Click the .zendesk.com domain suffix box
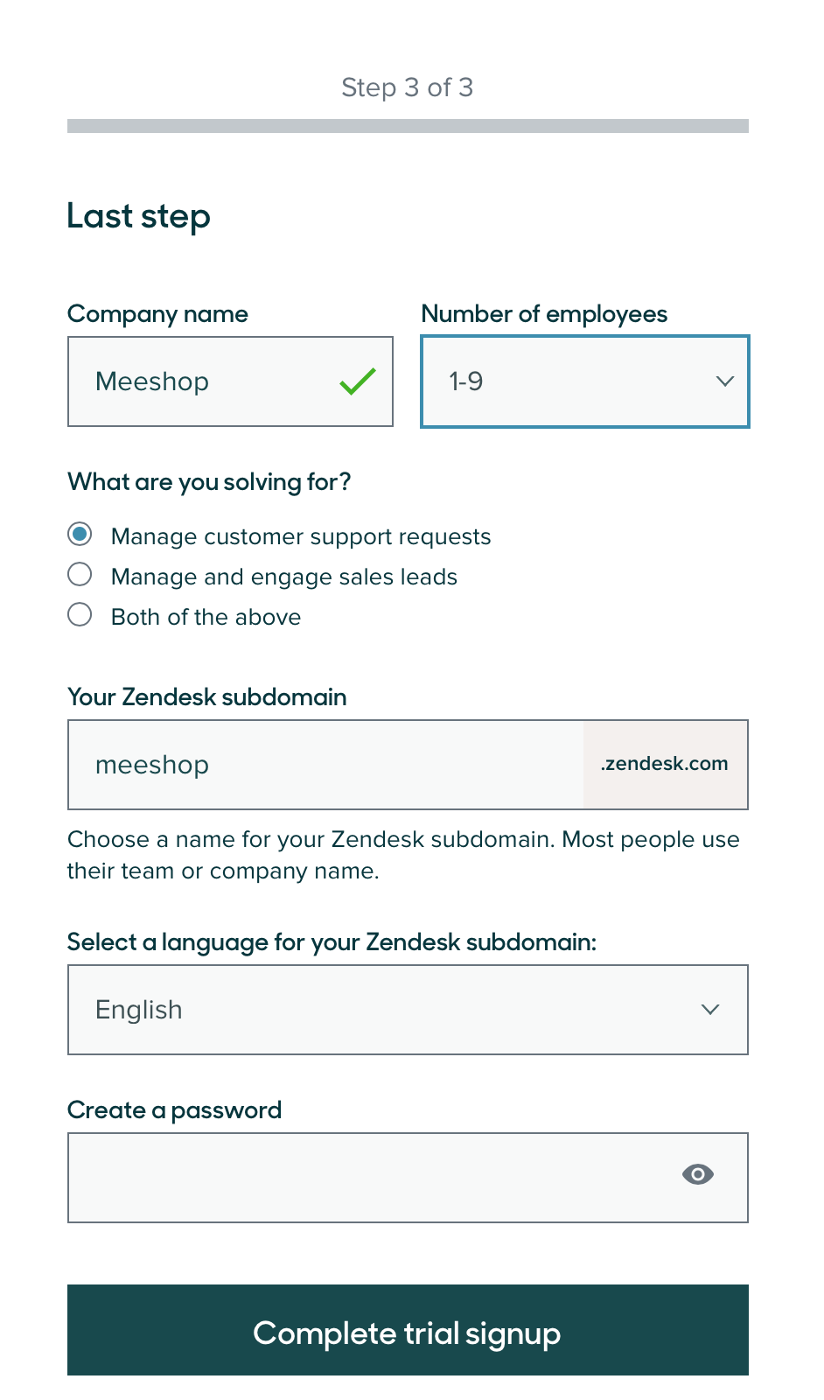 point(665,764)
